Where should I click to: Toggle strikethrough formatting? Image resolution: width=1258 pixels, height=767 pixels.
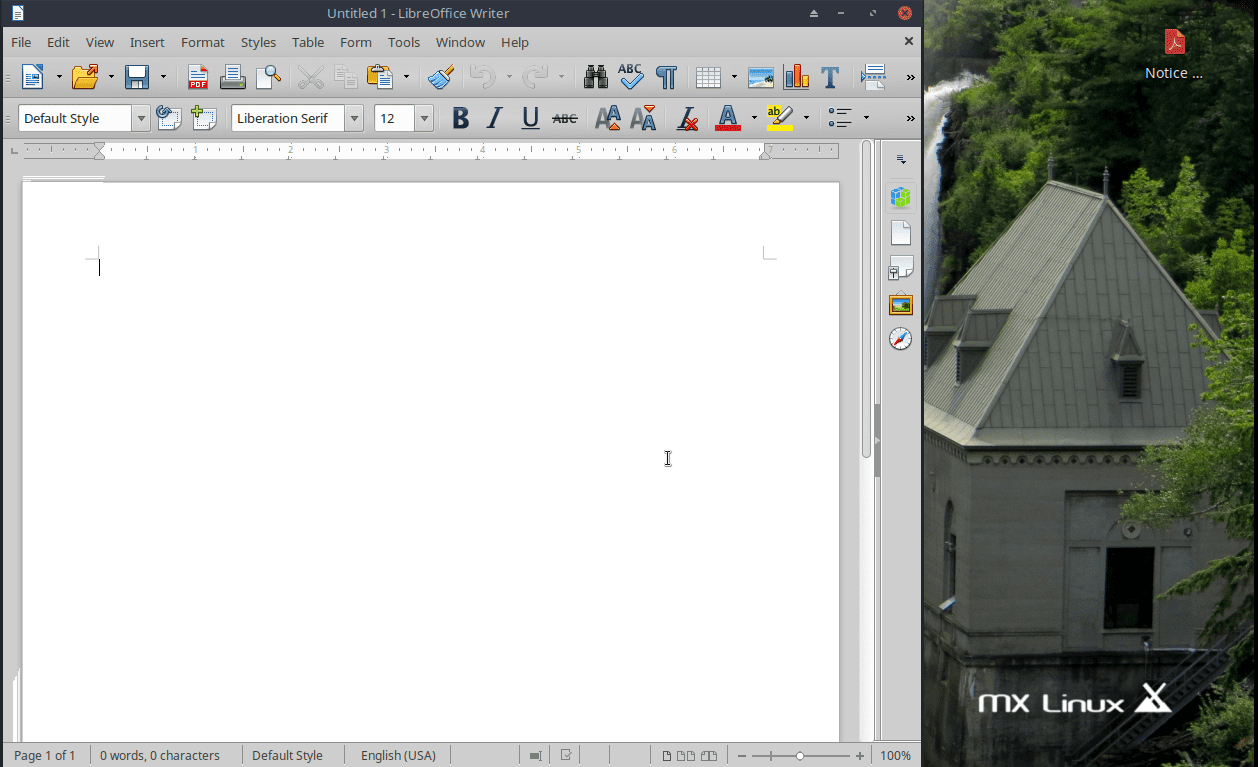[565, 118]
